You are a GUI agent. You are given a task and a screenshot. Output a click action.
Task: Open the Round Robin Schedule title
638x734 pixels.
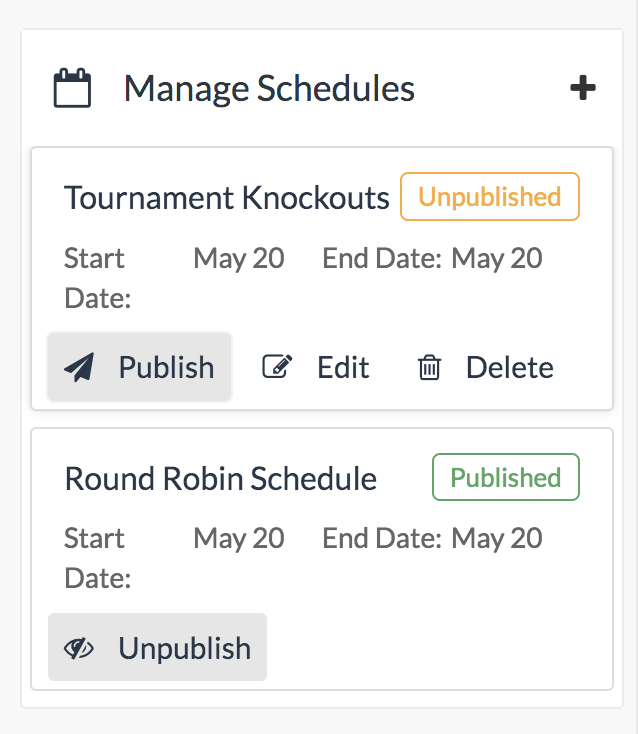coord(220,478)
